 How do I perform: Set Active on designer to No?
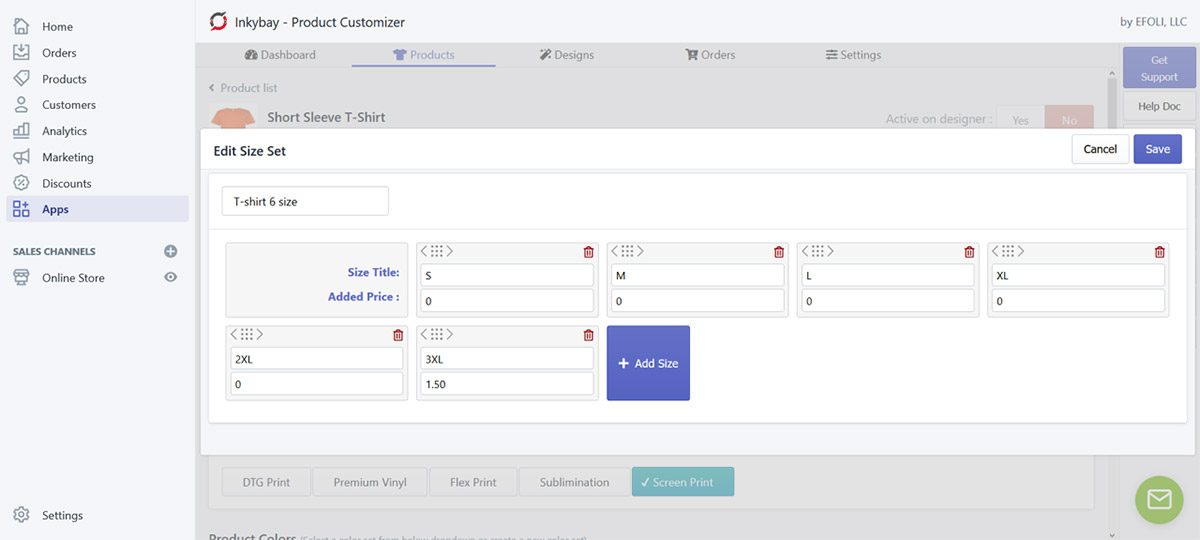[1069, 119]
